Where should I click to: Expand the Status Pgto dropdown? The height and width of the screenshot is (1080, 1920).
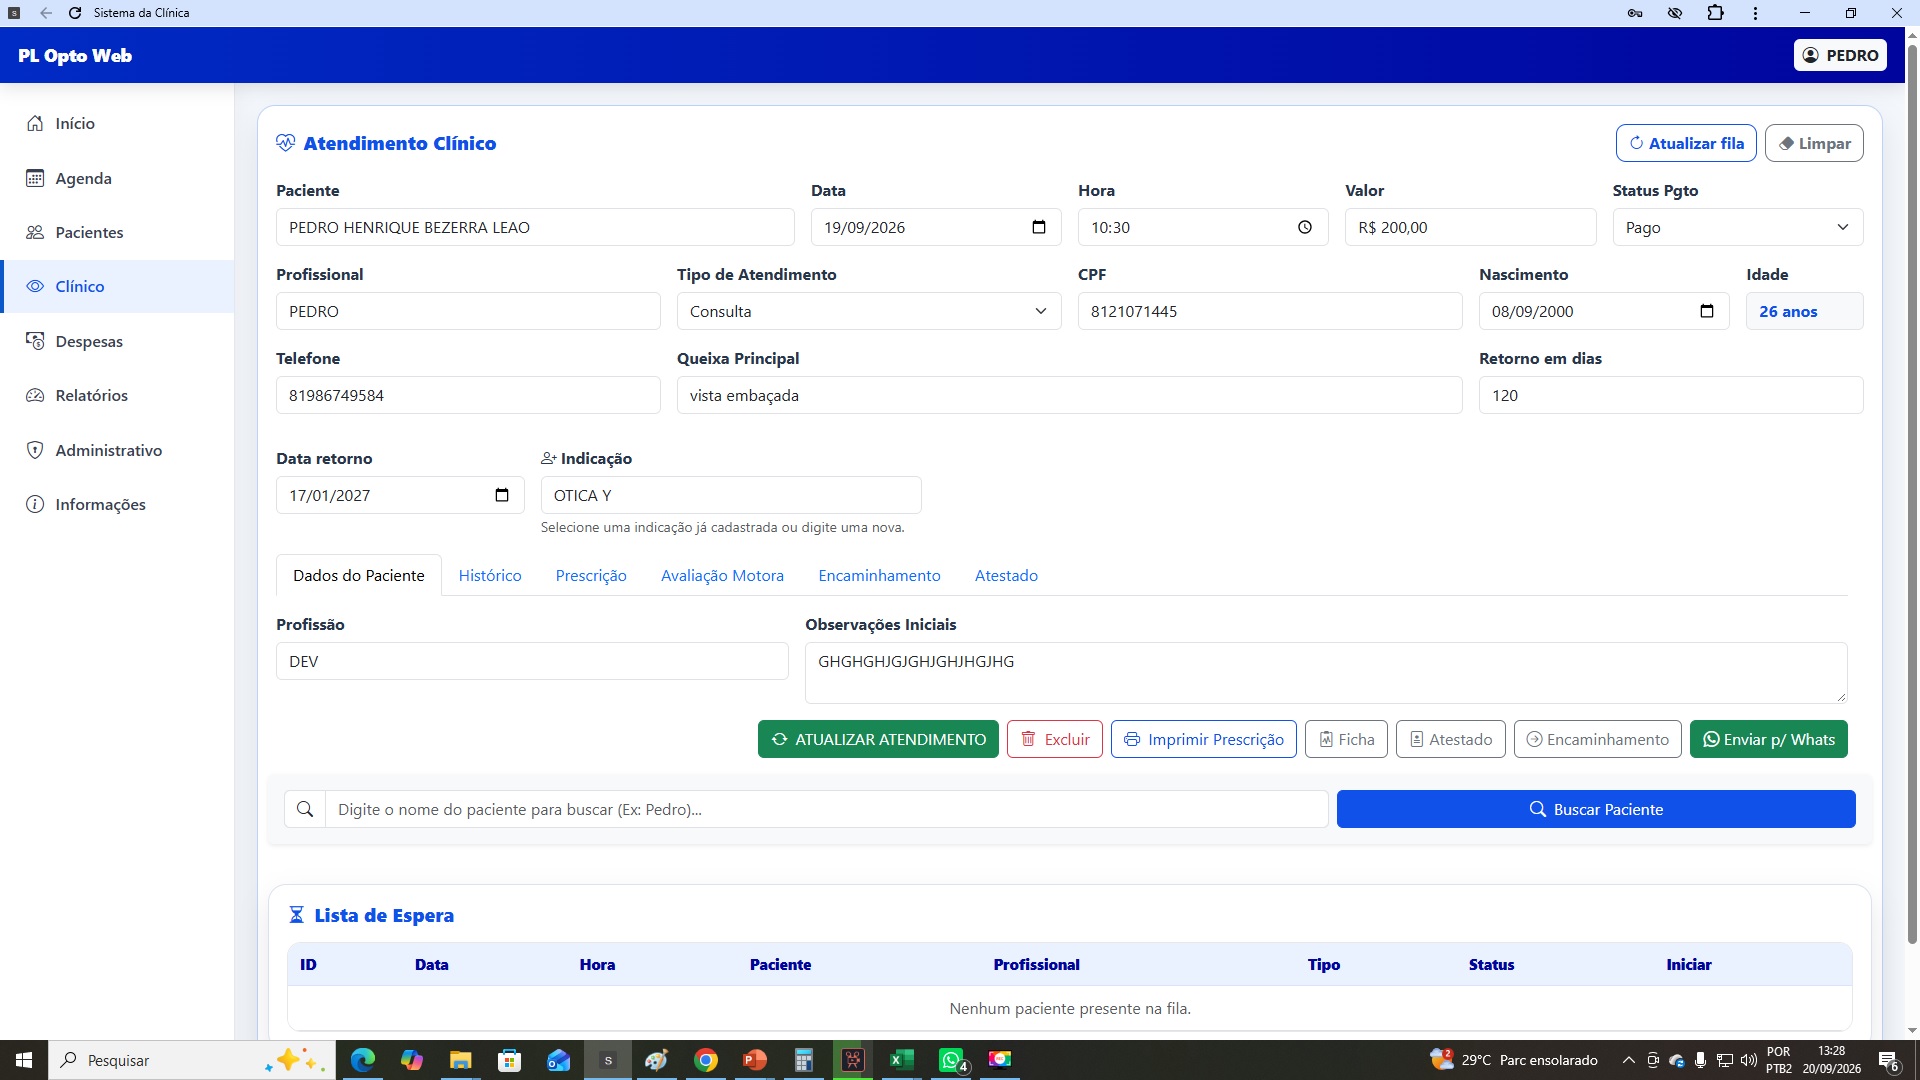tap(1737, 227)
